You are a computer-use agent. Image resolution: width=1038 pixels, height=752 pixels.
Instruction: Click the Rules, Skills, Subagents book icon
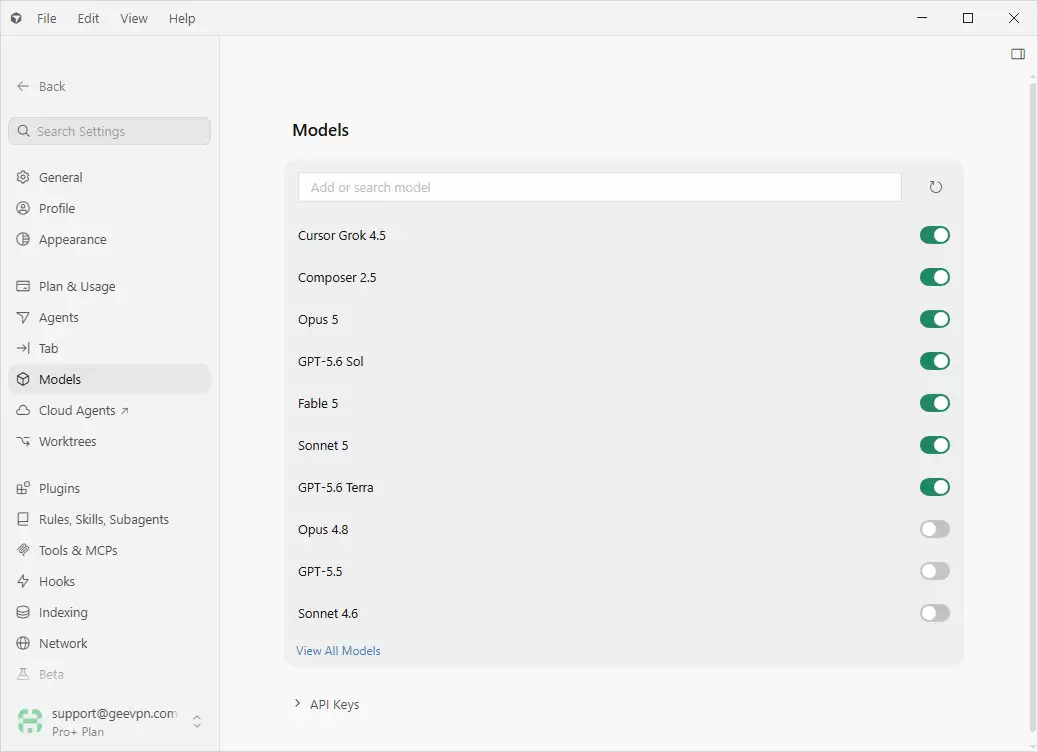point(23,520)
